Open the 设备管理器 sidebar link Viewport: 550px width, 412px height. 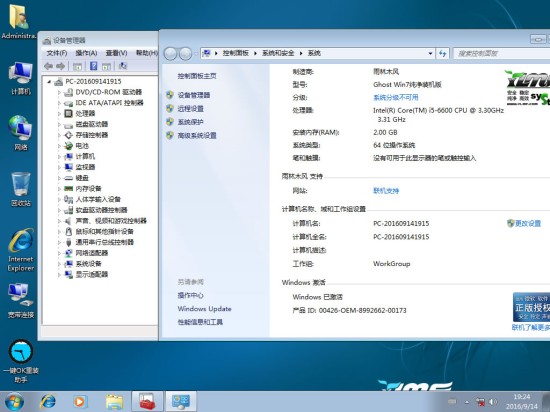194,95
